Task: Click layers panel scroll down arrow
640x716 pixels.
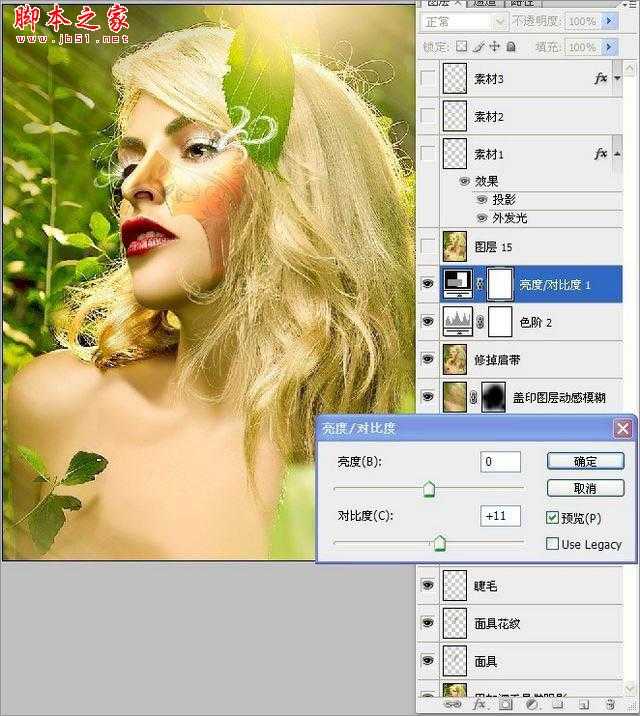Action: 630,687
